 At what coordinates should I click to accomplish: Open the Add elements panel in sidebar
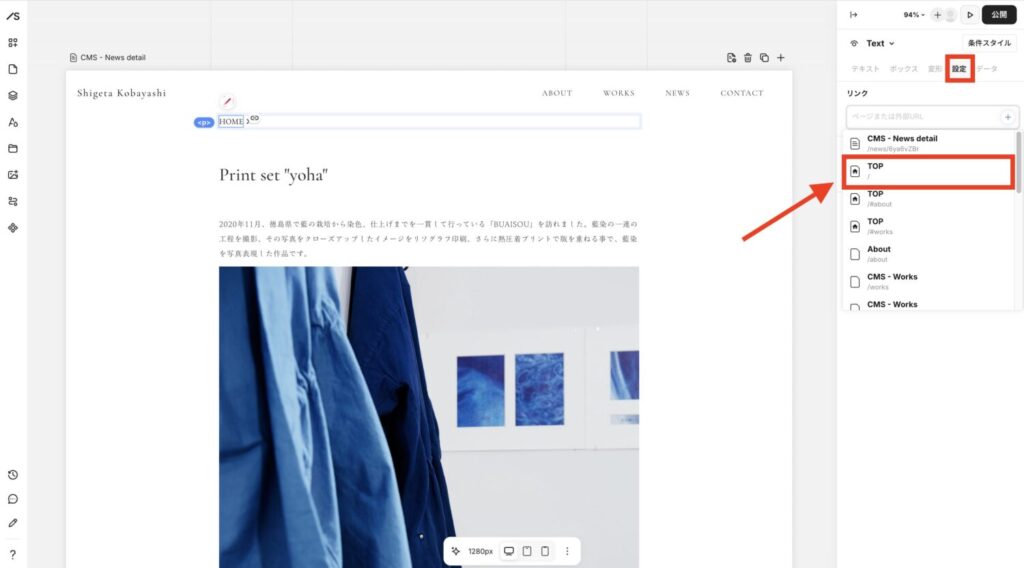[x=13, y=43]
